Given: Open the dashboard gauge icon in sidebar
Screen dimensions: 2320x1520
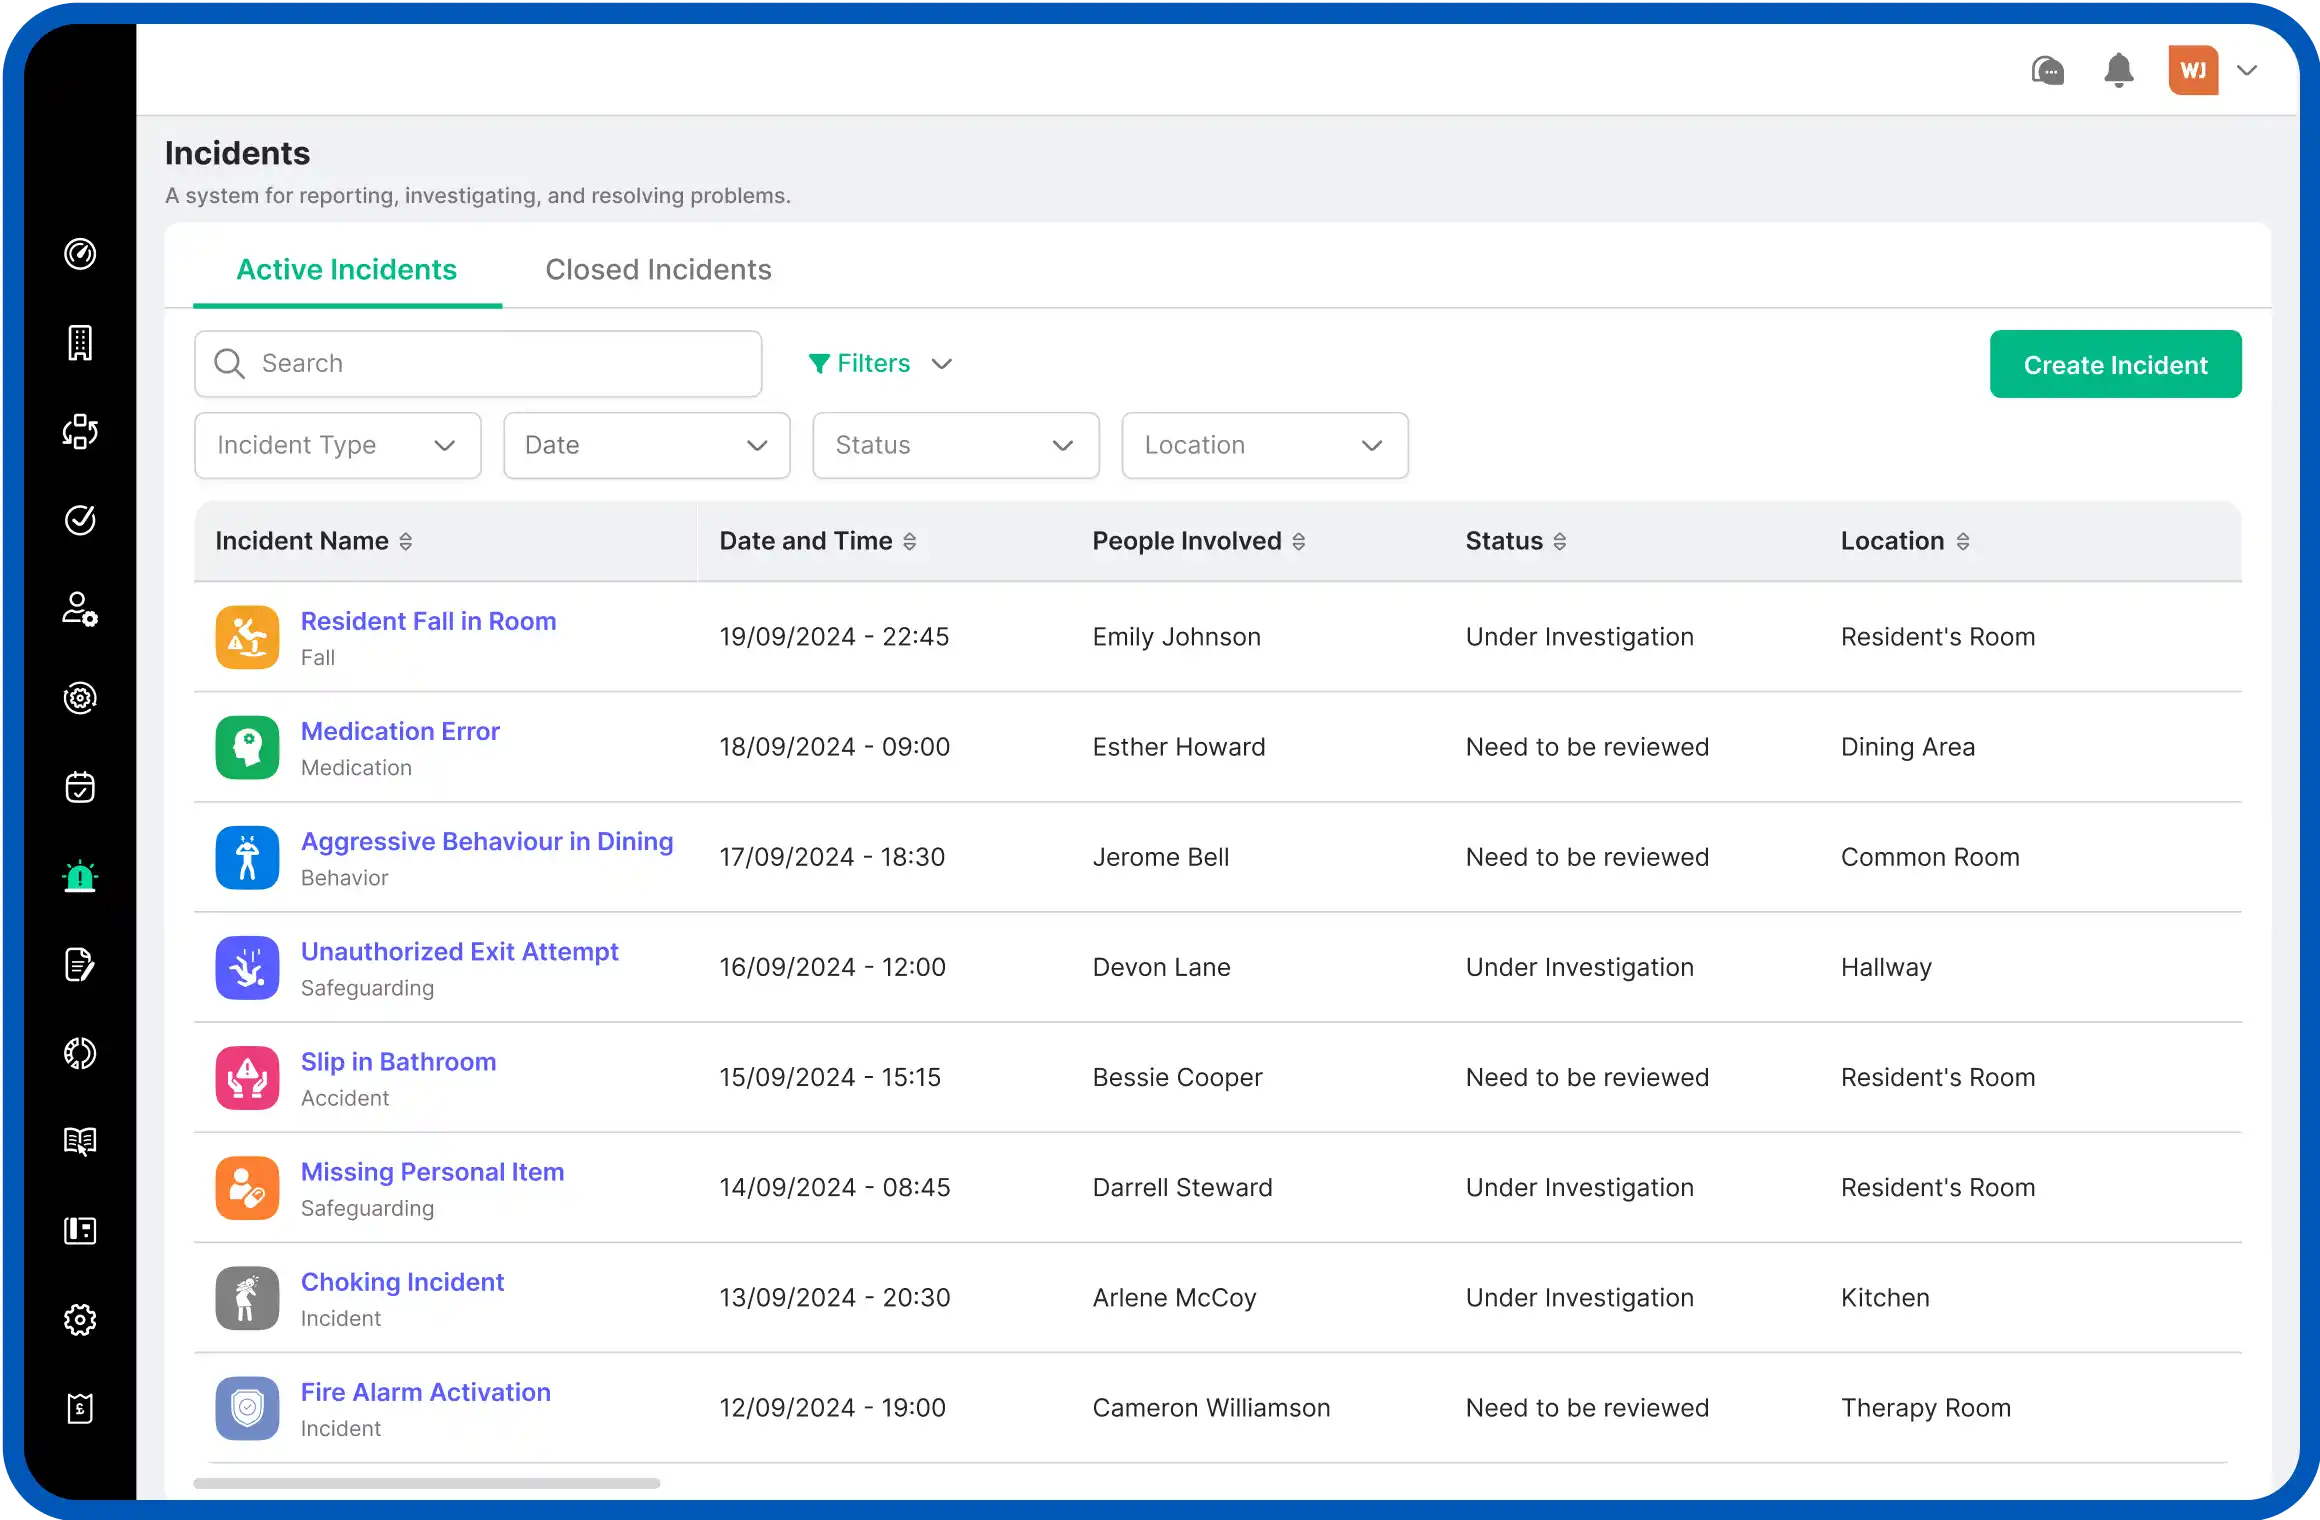Looking at the screenshot, I should pos(80,254).
